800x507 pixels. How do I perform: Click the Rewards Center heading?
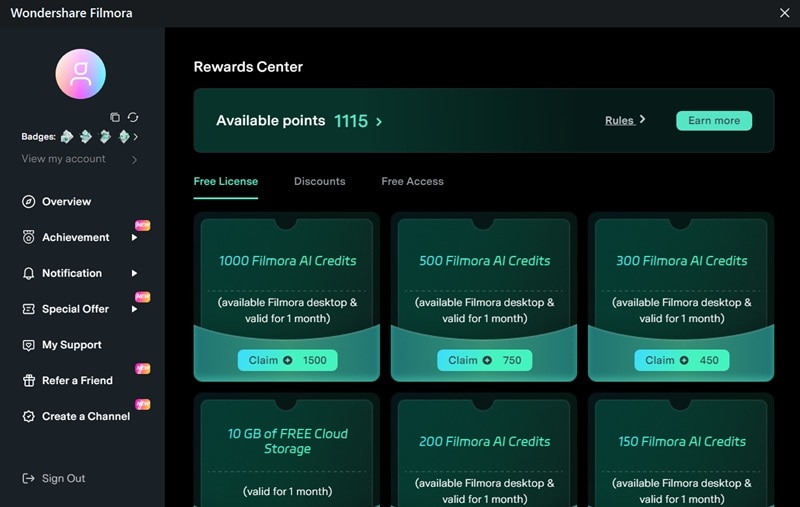pyautogui.click(x=248, y=67)
